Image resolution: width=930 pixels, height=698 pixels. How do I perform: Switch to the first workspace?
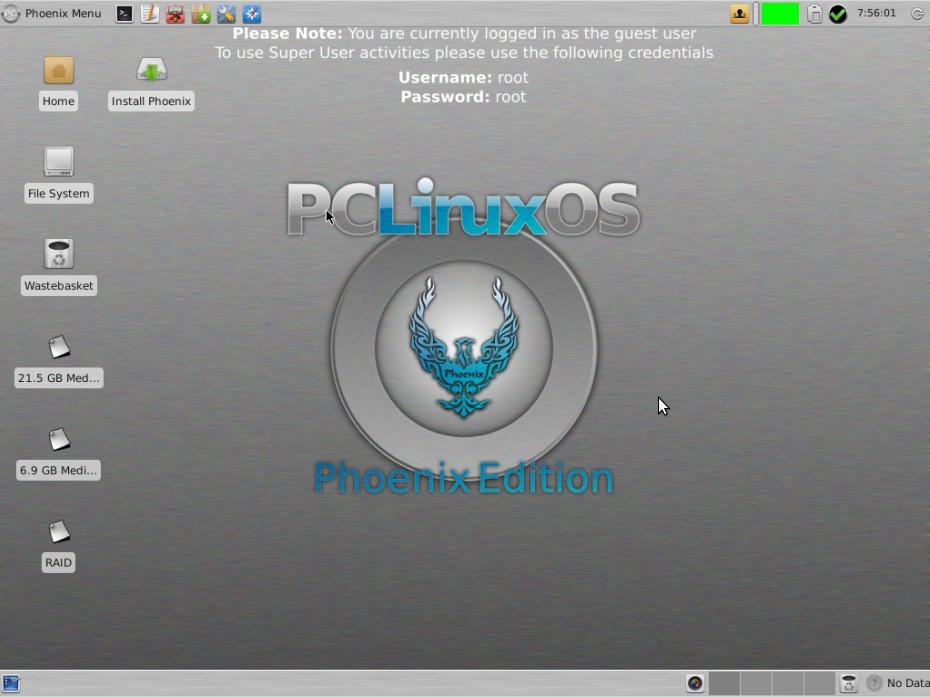click(724, 683)
